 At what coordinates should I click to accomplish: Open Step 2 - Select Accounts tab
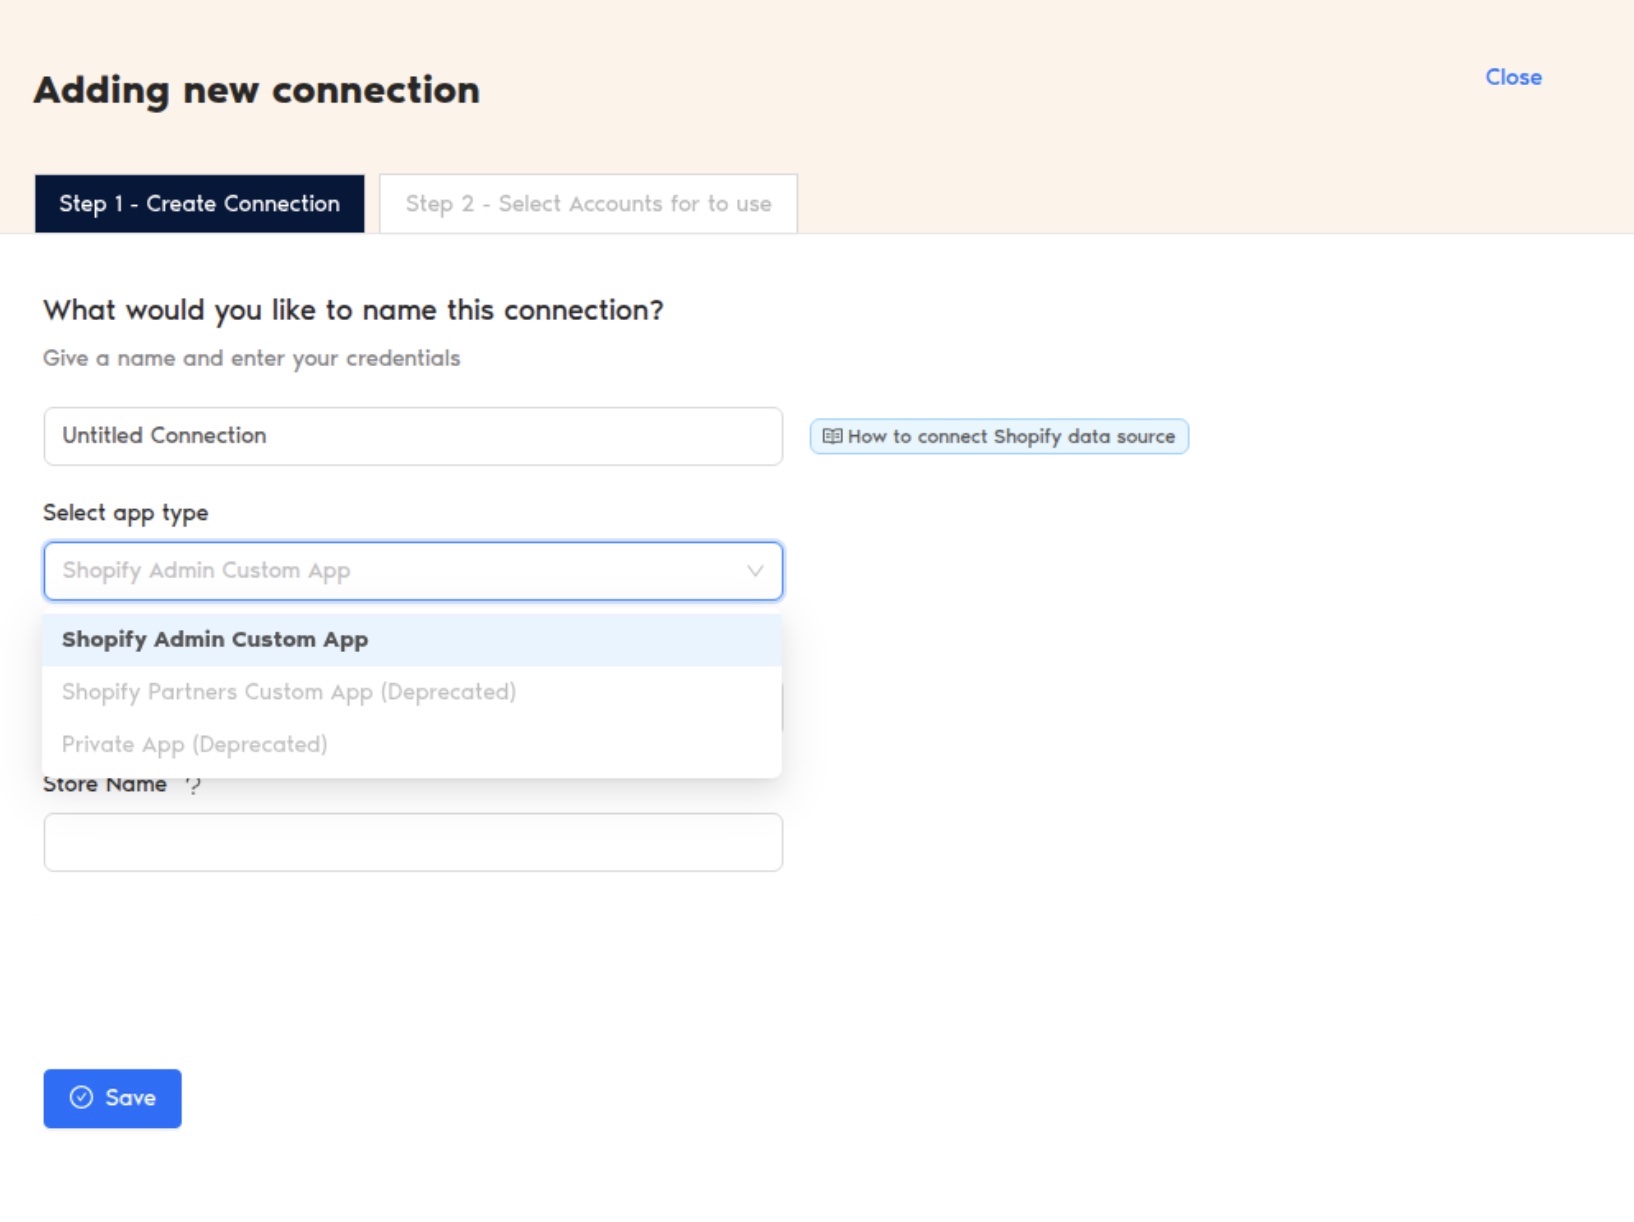point(588,204)
